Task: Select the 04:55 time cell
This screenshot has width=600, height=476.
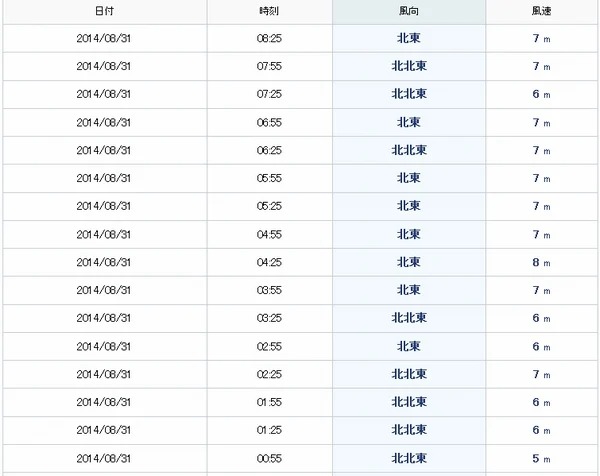Action: [x=269, y=234]
